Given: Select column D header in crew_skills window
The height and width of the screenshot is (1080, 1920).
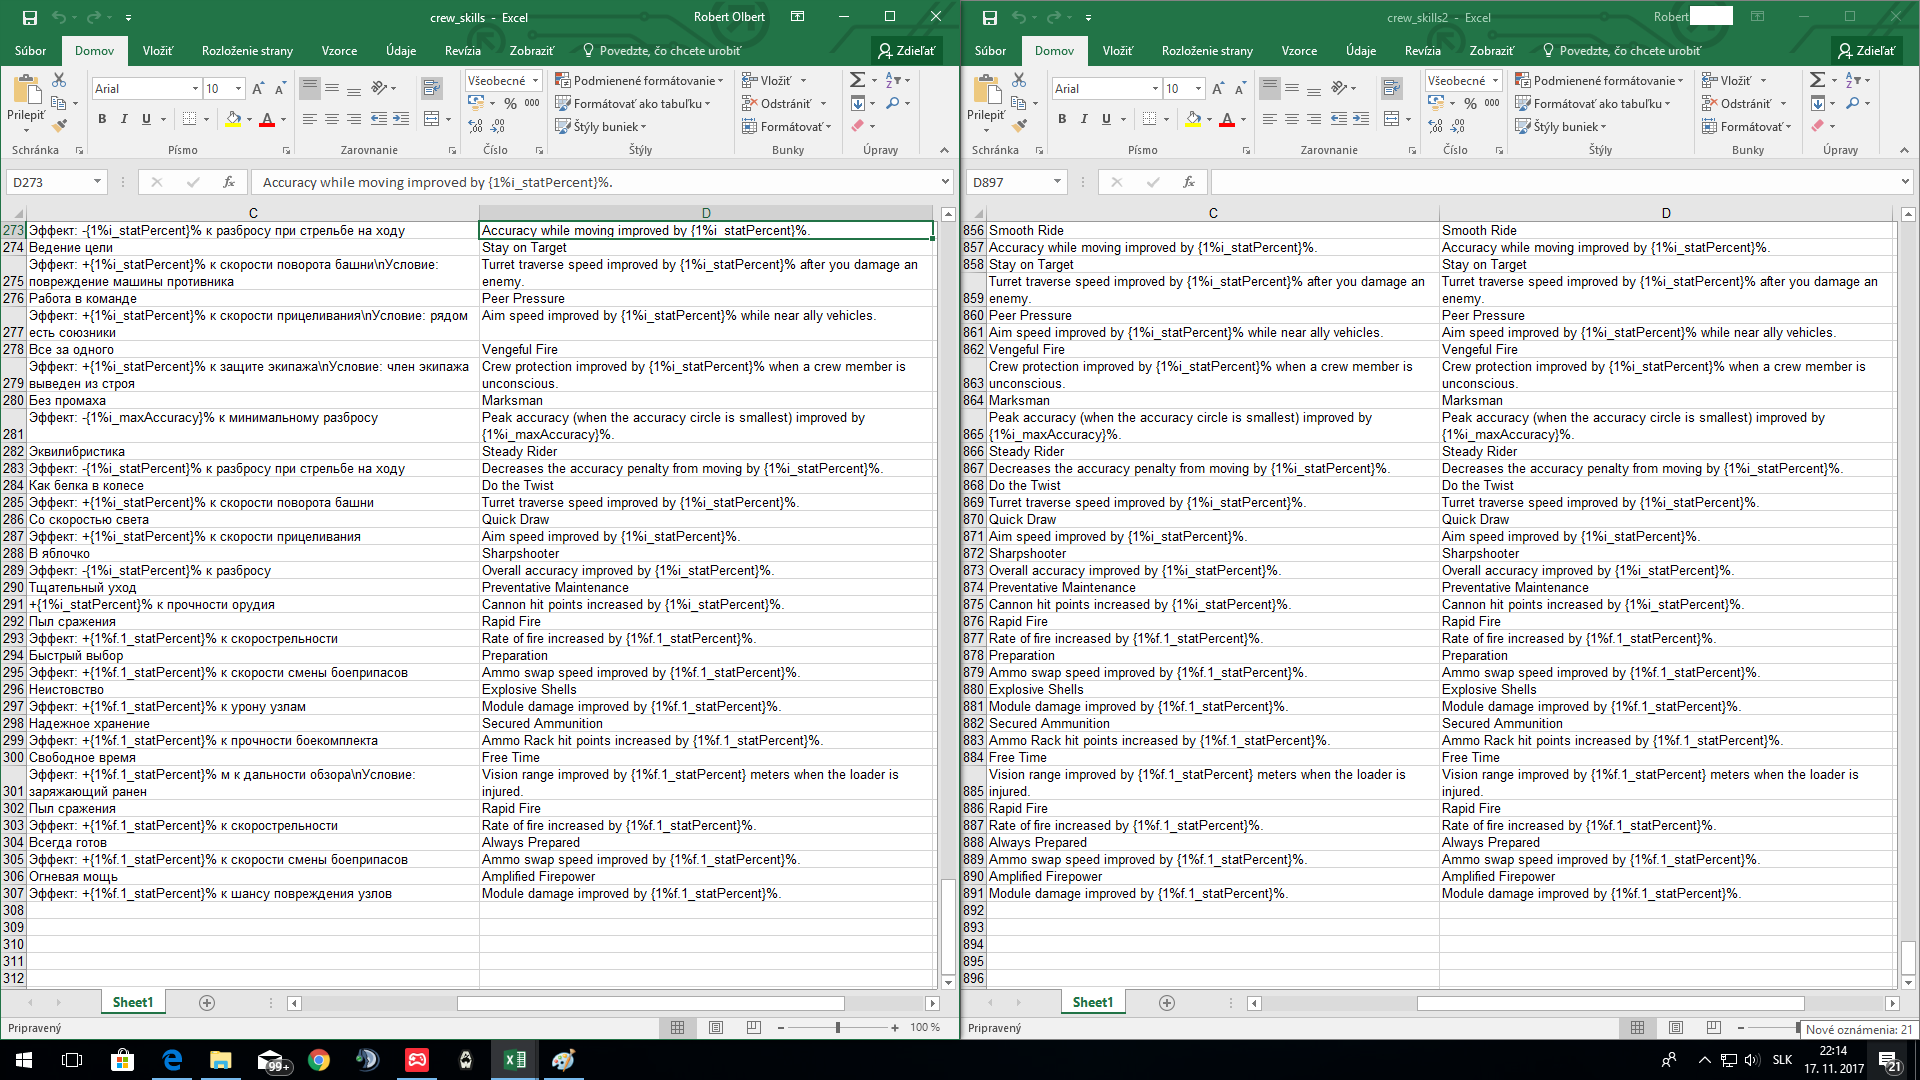Looking at the screenshot, I should tap(706, 213).
